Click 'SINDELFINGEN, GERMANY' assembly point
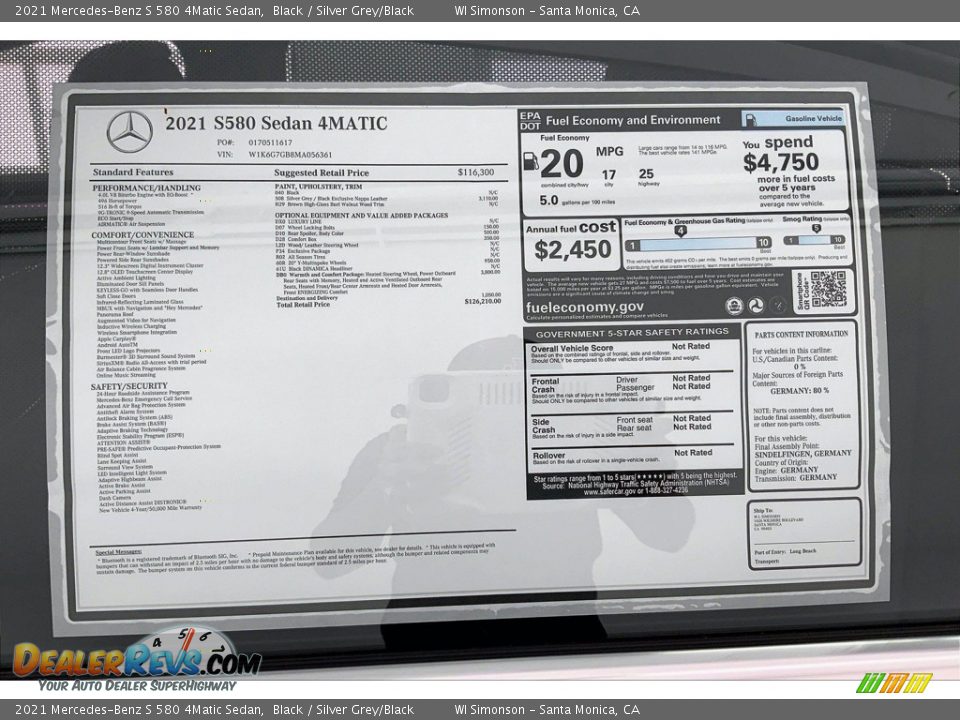This screenshot has width=960, height=720. click(x=803, y=454)
